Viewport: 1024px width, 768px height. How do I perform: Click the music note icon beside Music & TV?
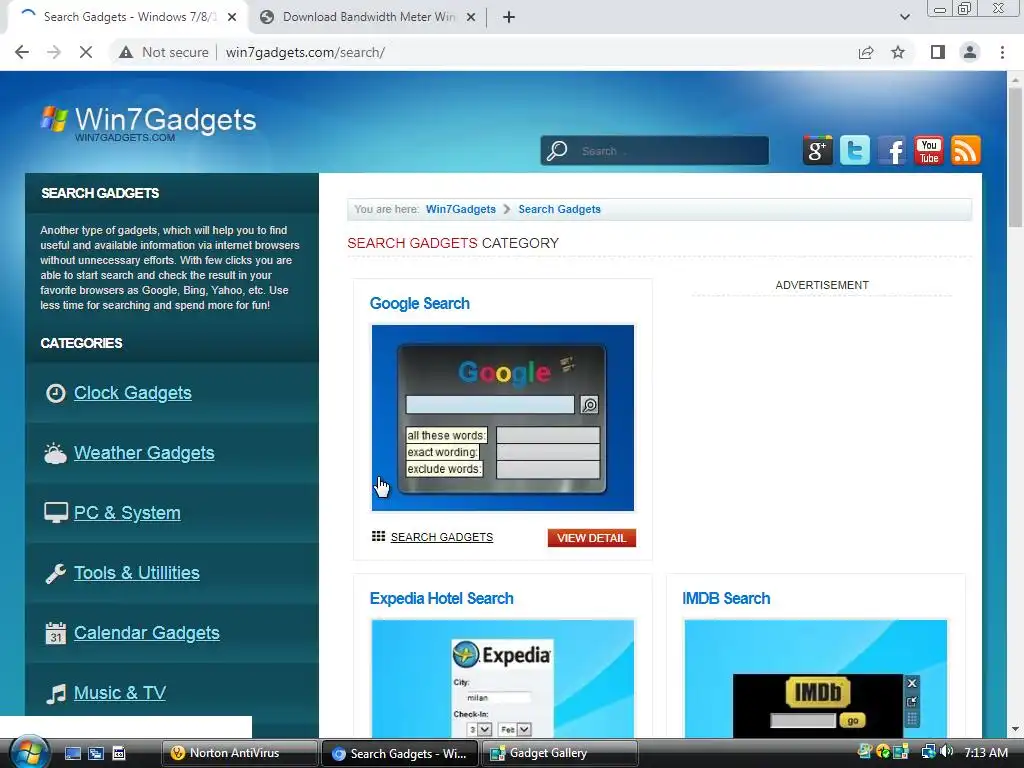tap(56, 694)
